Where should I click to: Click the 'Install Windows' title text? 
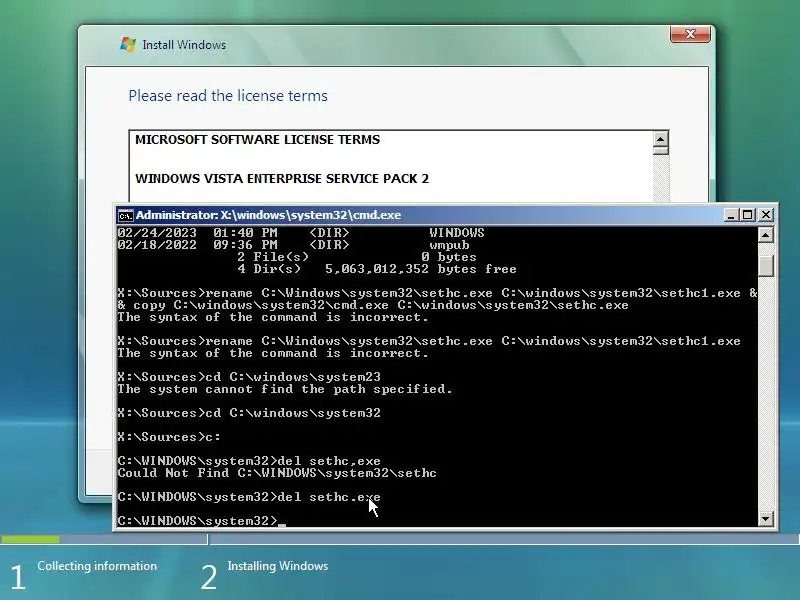coord(184,45)
